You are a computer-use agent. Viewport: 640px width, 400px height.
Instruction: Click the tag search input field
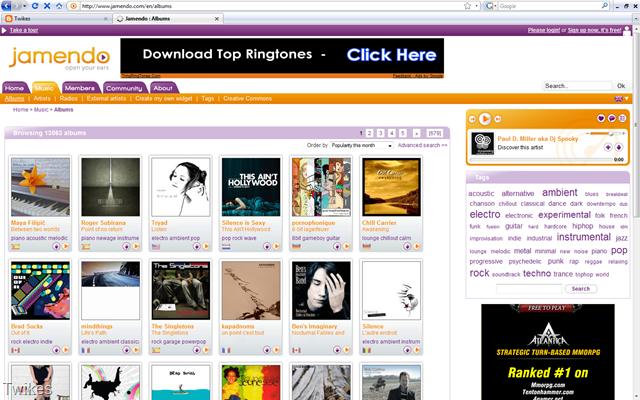pos(529,289)
